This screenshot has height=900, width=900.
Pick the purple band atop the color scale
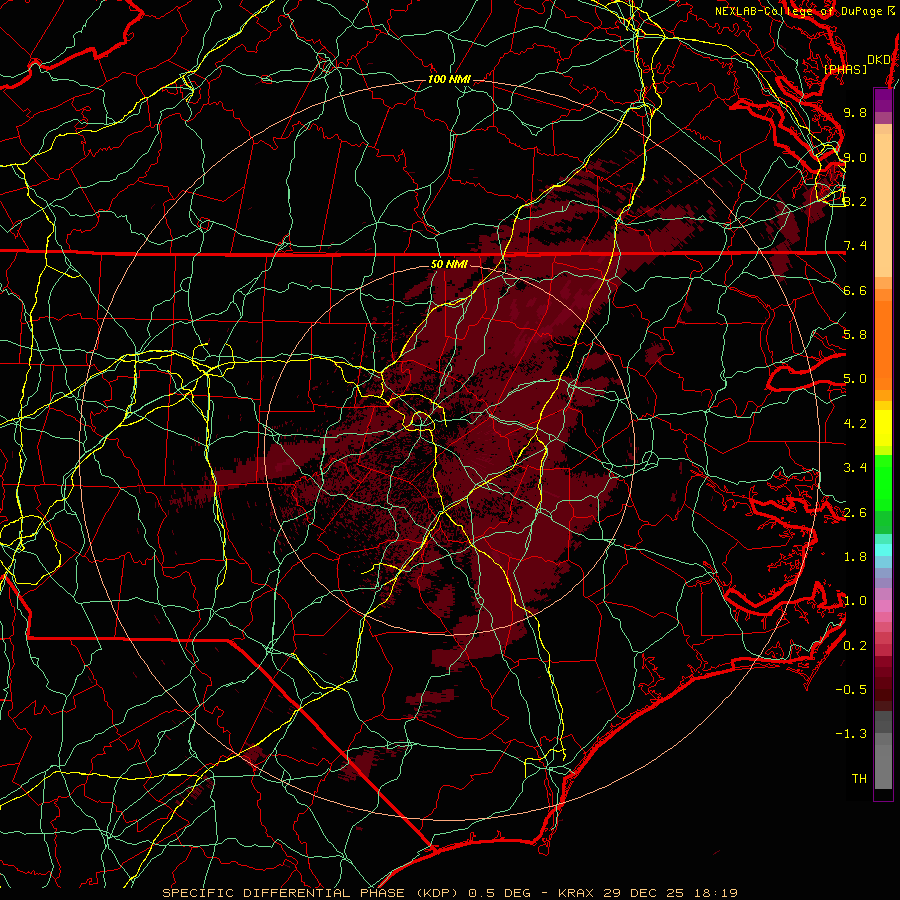pos(883,100)
